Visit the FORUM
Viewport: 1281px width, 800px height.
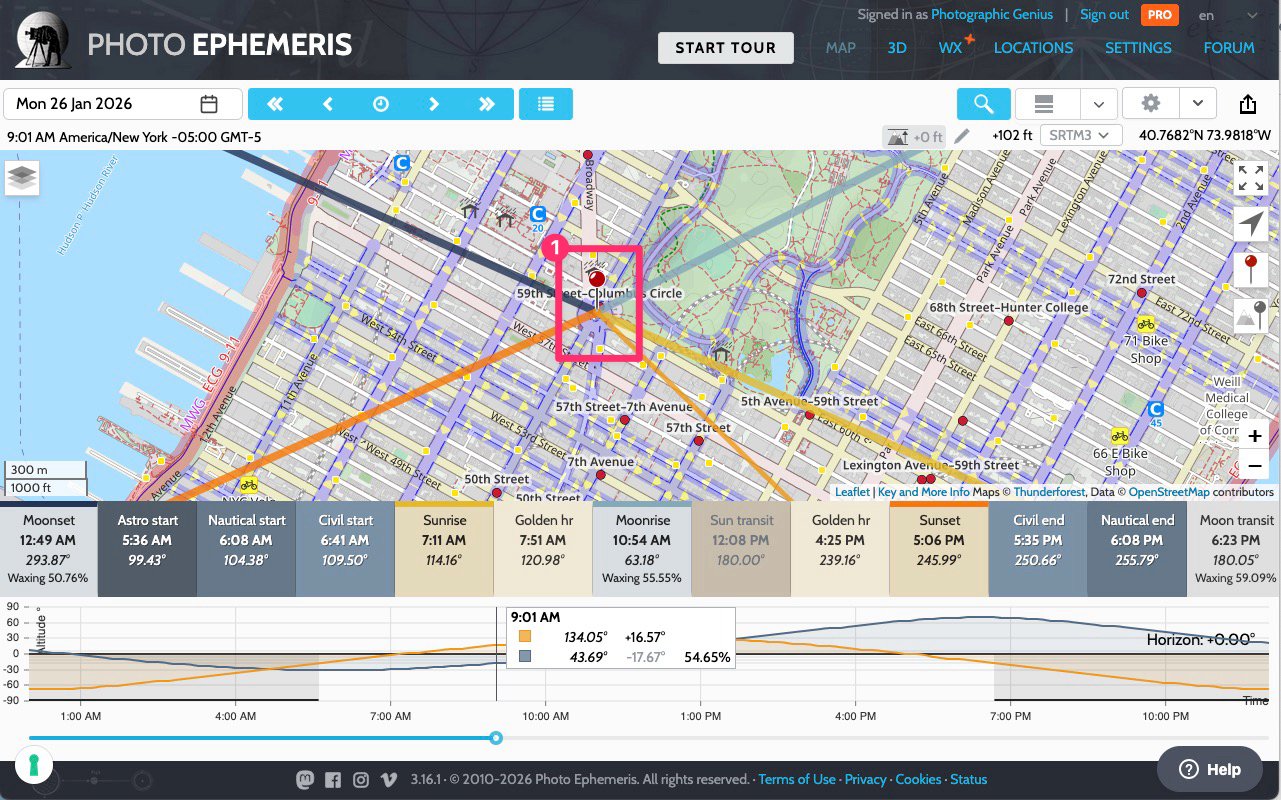(x=1229, y=47)
